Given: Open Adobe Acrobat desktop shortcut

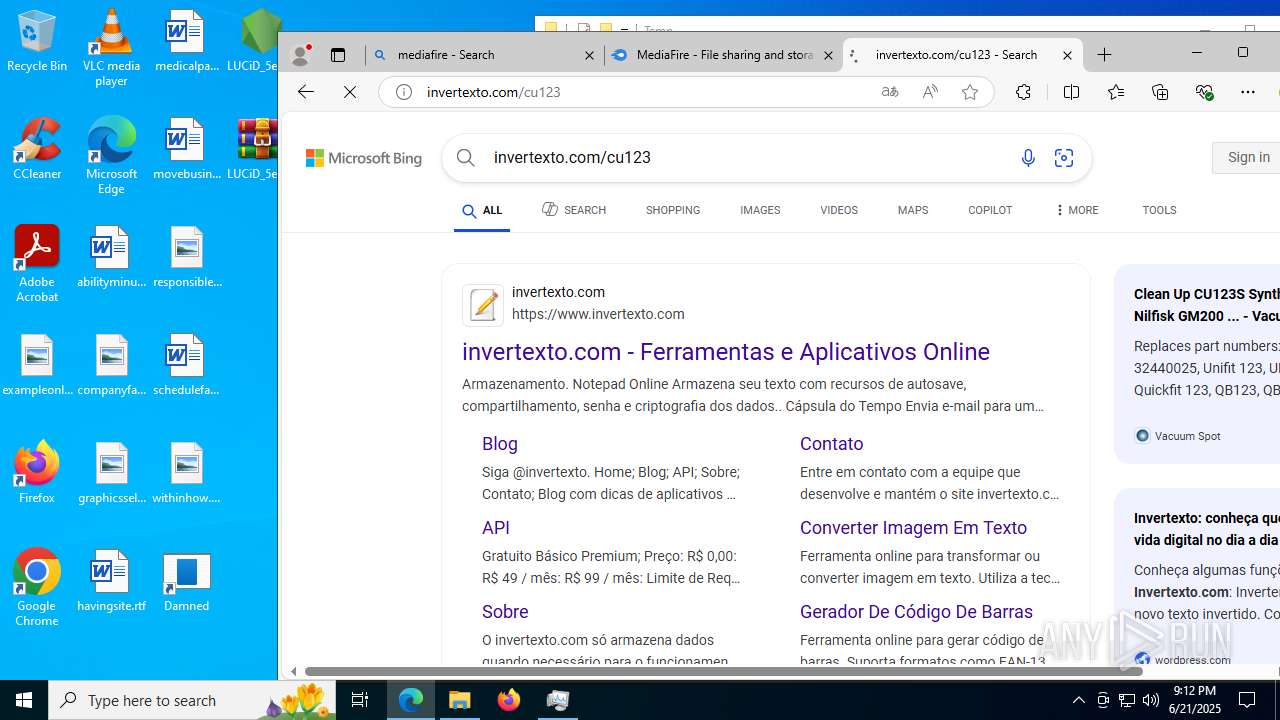Looking at the screenshot, I should (37, 264).
